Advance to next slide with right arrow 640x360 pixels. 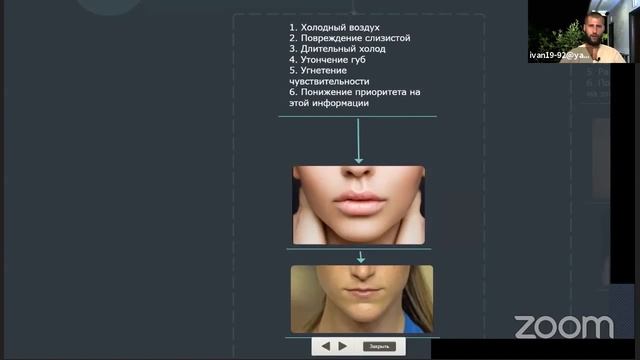coord(343,347)
